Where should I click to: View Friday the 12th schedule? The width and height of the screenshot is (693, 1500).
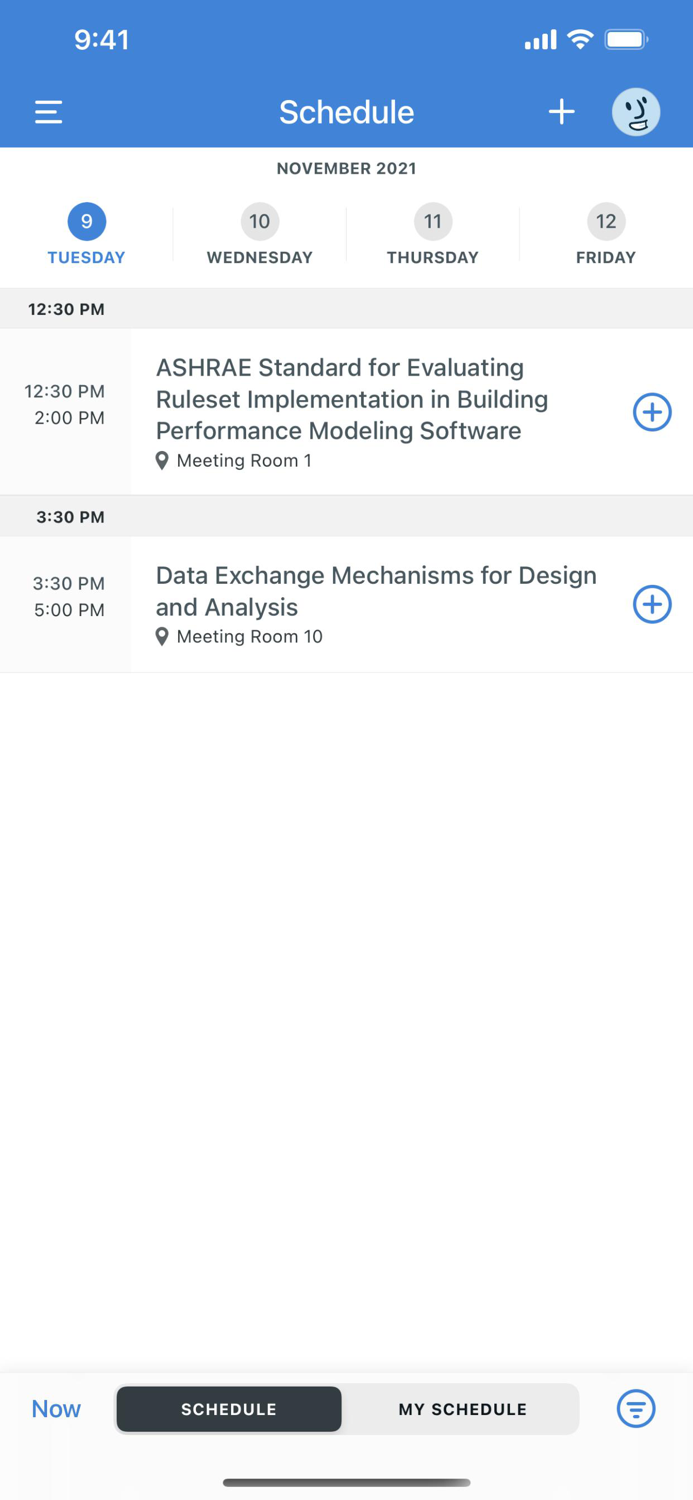(606, 234)
